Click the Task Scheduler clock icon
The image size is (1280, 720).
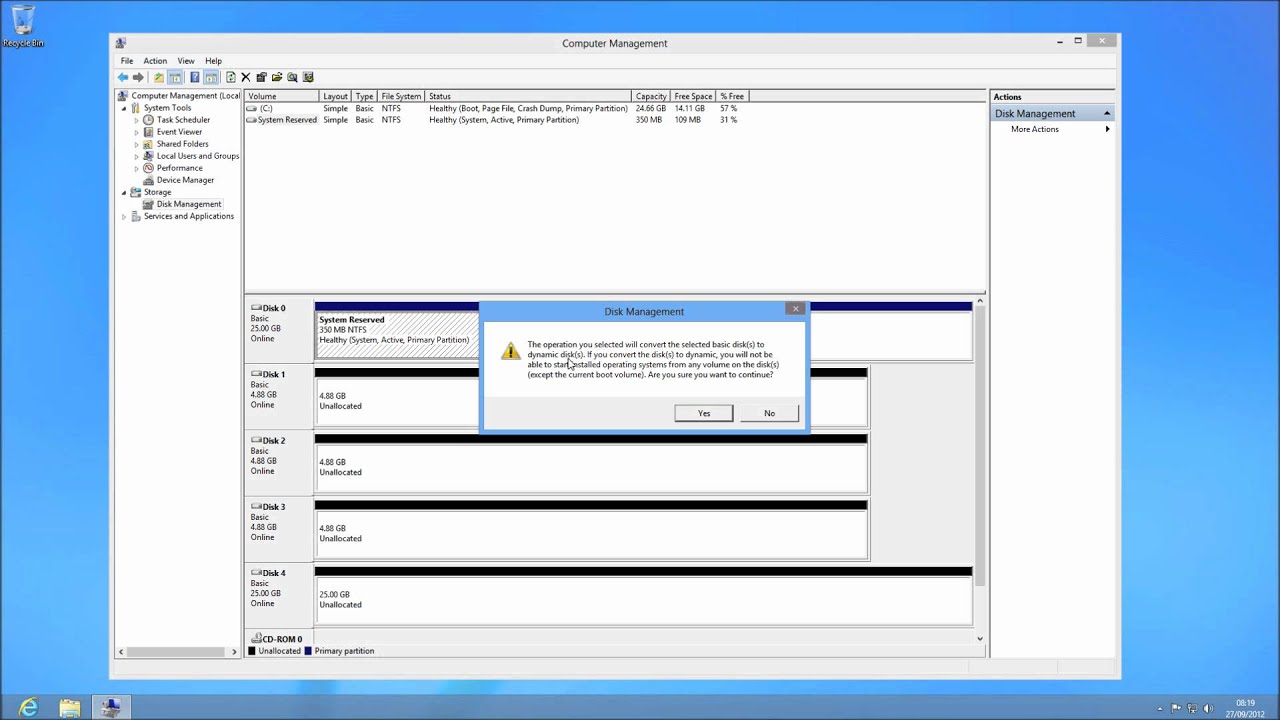point(149,120)
